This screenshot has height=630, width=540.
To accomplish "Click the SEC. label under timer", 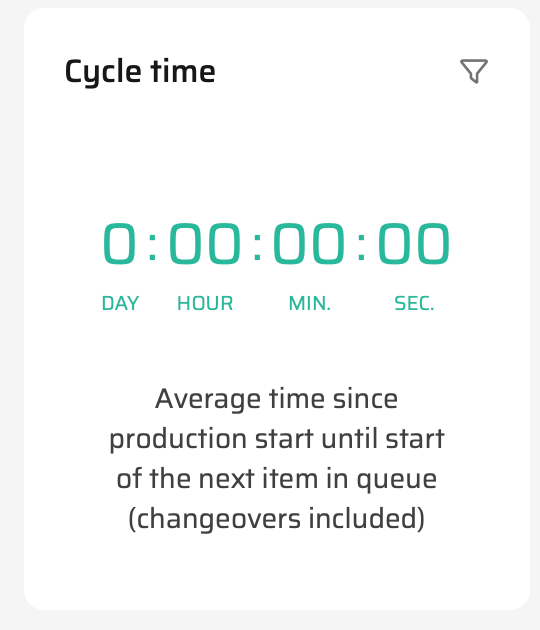I will click(x=414, y=303).
